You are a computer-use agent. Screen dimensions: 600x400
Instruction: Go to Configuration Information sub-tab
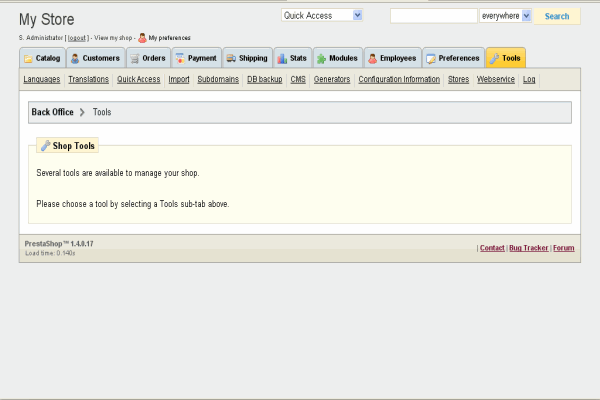399,79
